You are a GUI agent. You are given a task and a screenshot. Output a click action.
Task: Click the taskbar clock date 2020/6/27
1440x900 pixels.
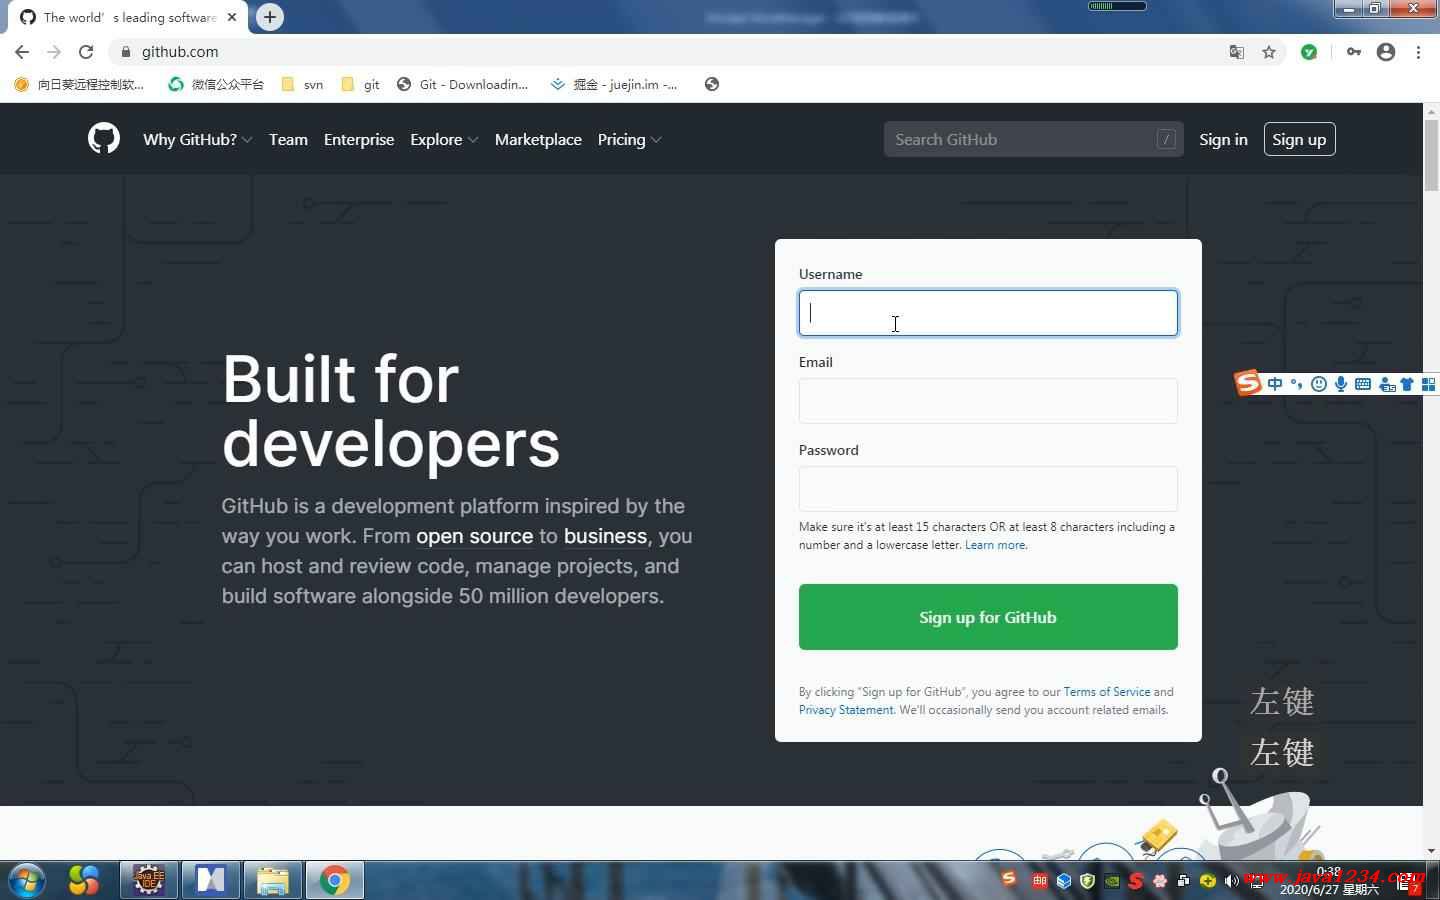pos(1329,889)
